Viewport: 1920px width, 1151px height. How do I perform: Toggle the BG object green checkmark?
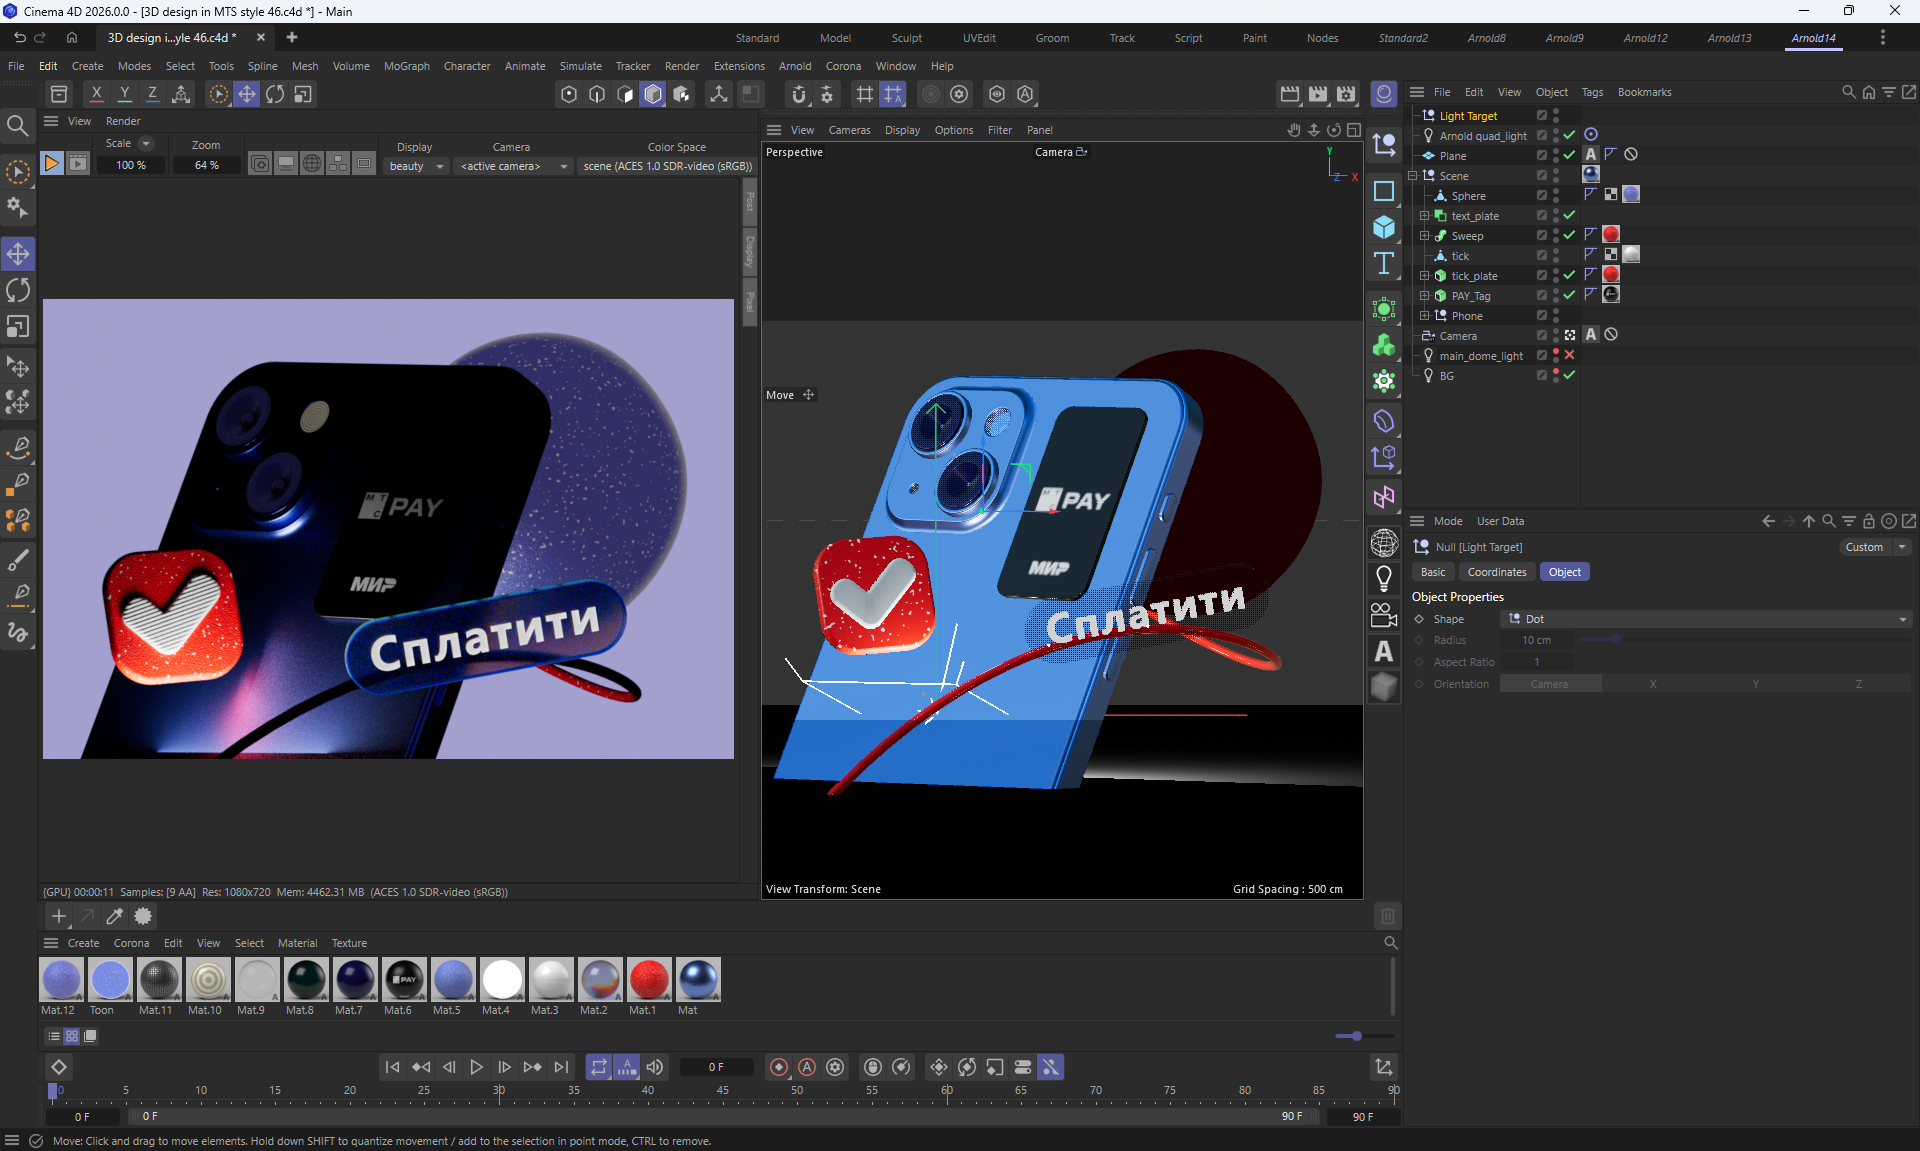[x=1569, y=375]
